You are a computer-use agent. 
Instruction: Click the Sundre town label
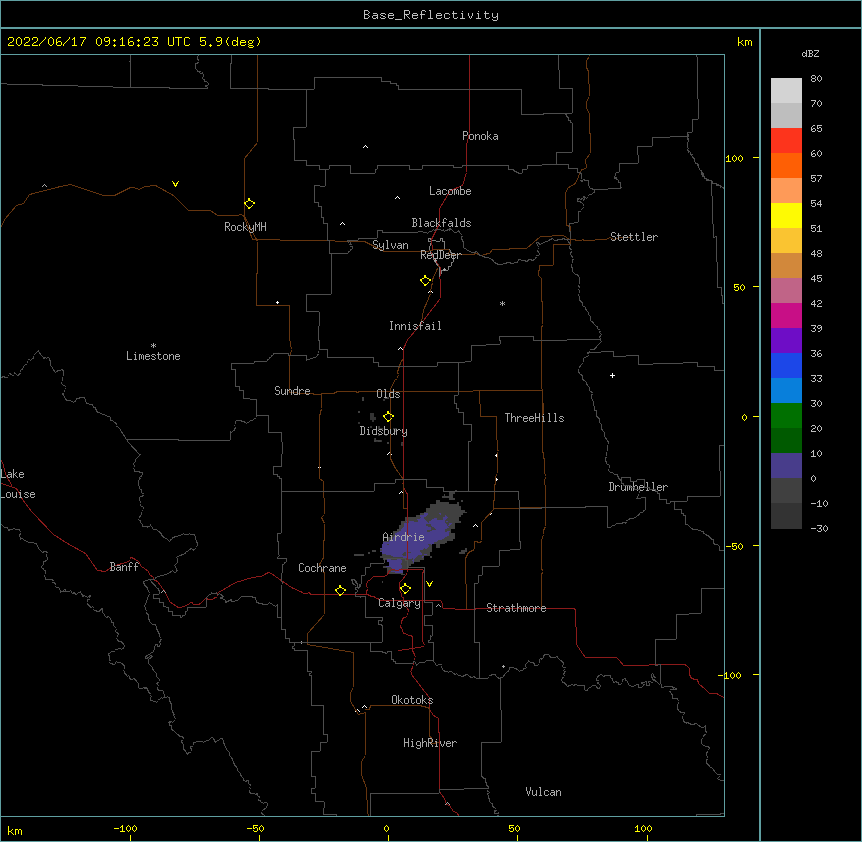click(292, 391)
